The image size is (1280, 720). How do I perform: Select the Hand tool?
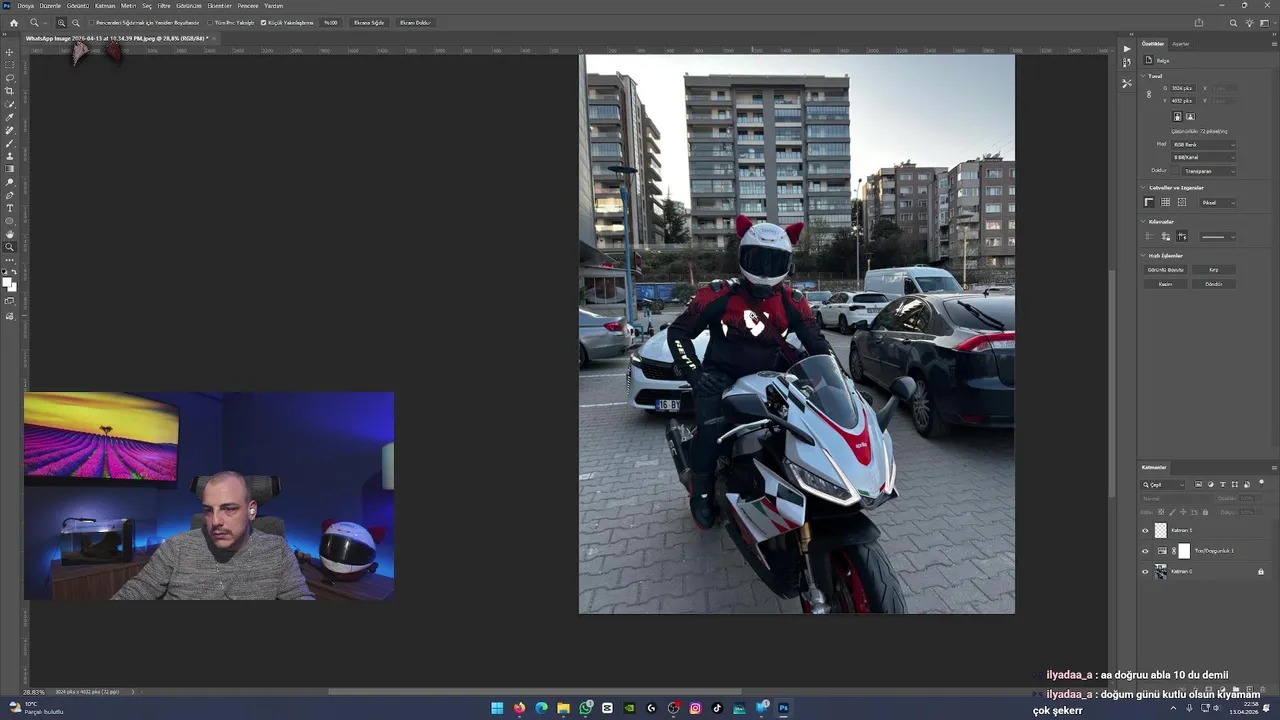(10, 234)
